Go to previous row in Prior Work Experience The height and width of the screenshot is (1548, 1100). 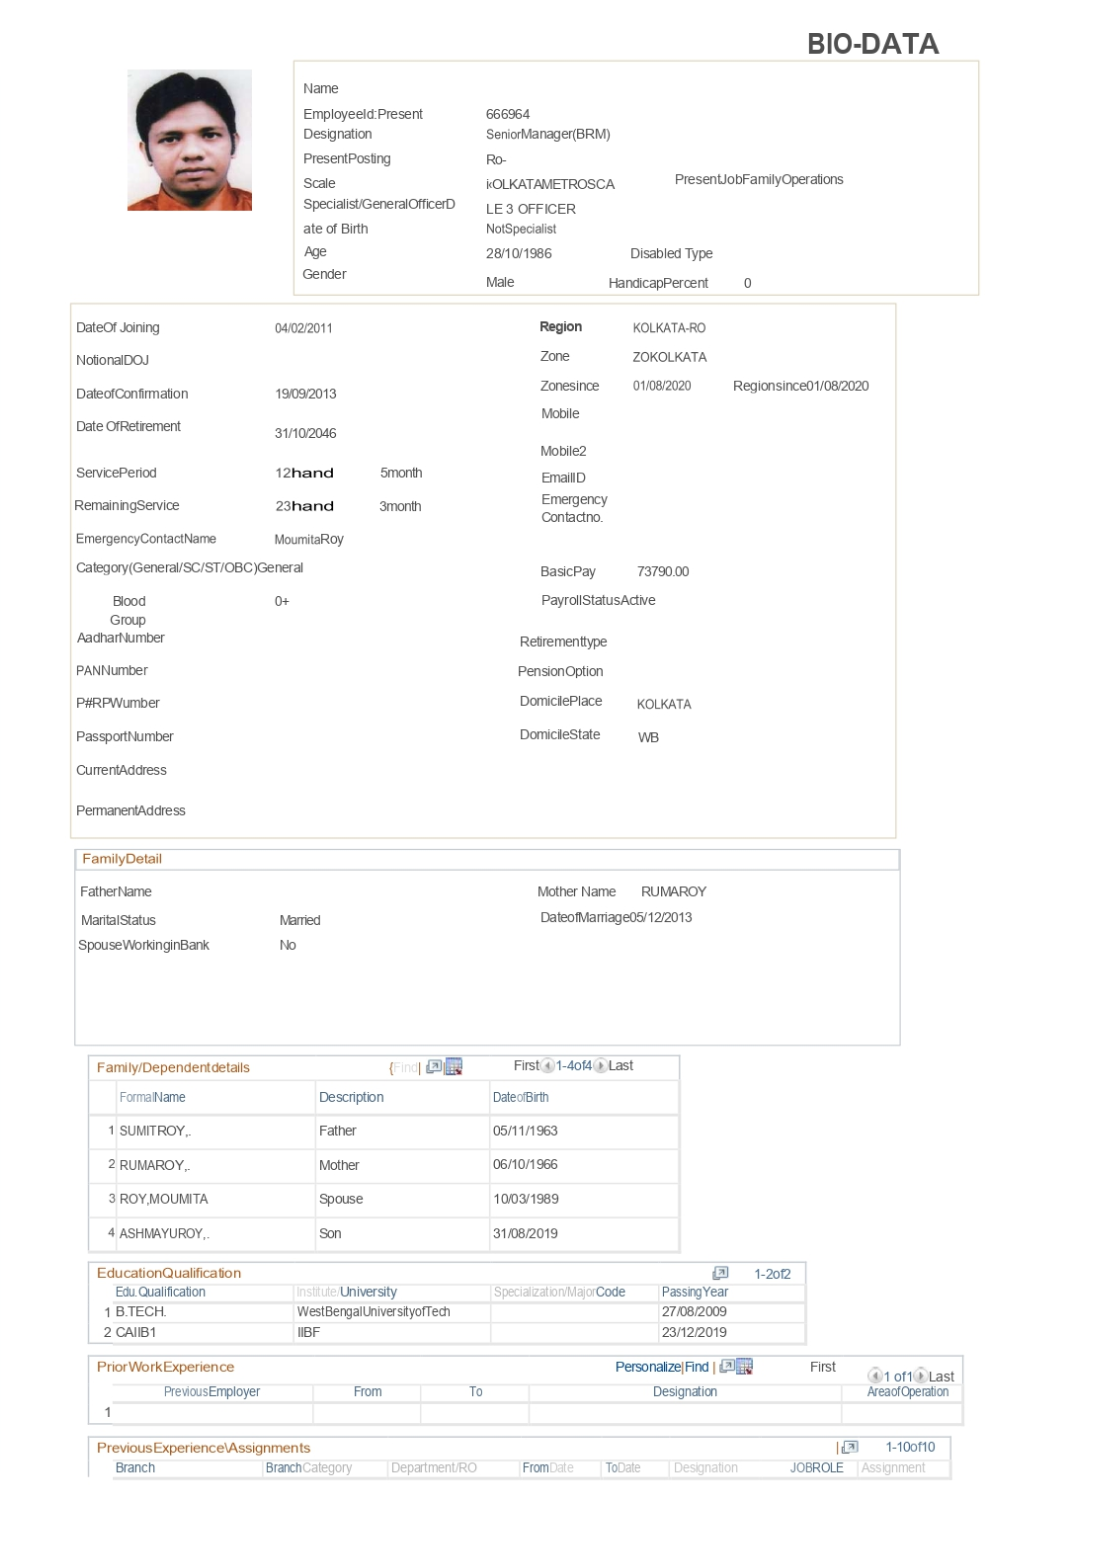coord(875,1376)
